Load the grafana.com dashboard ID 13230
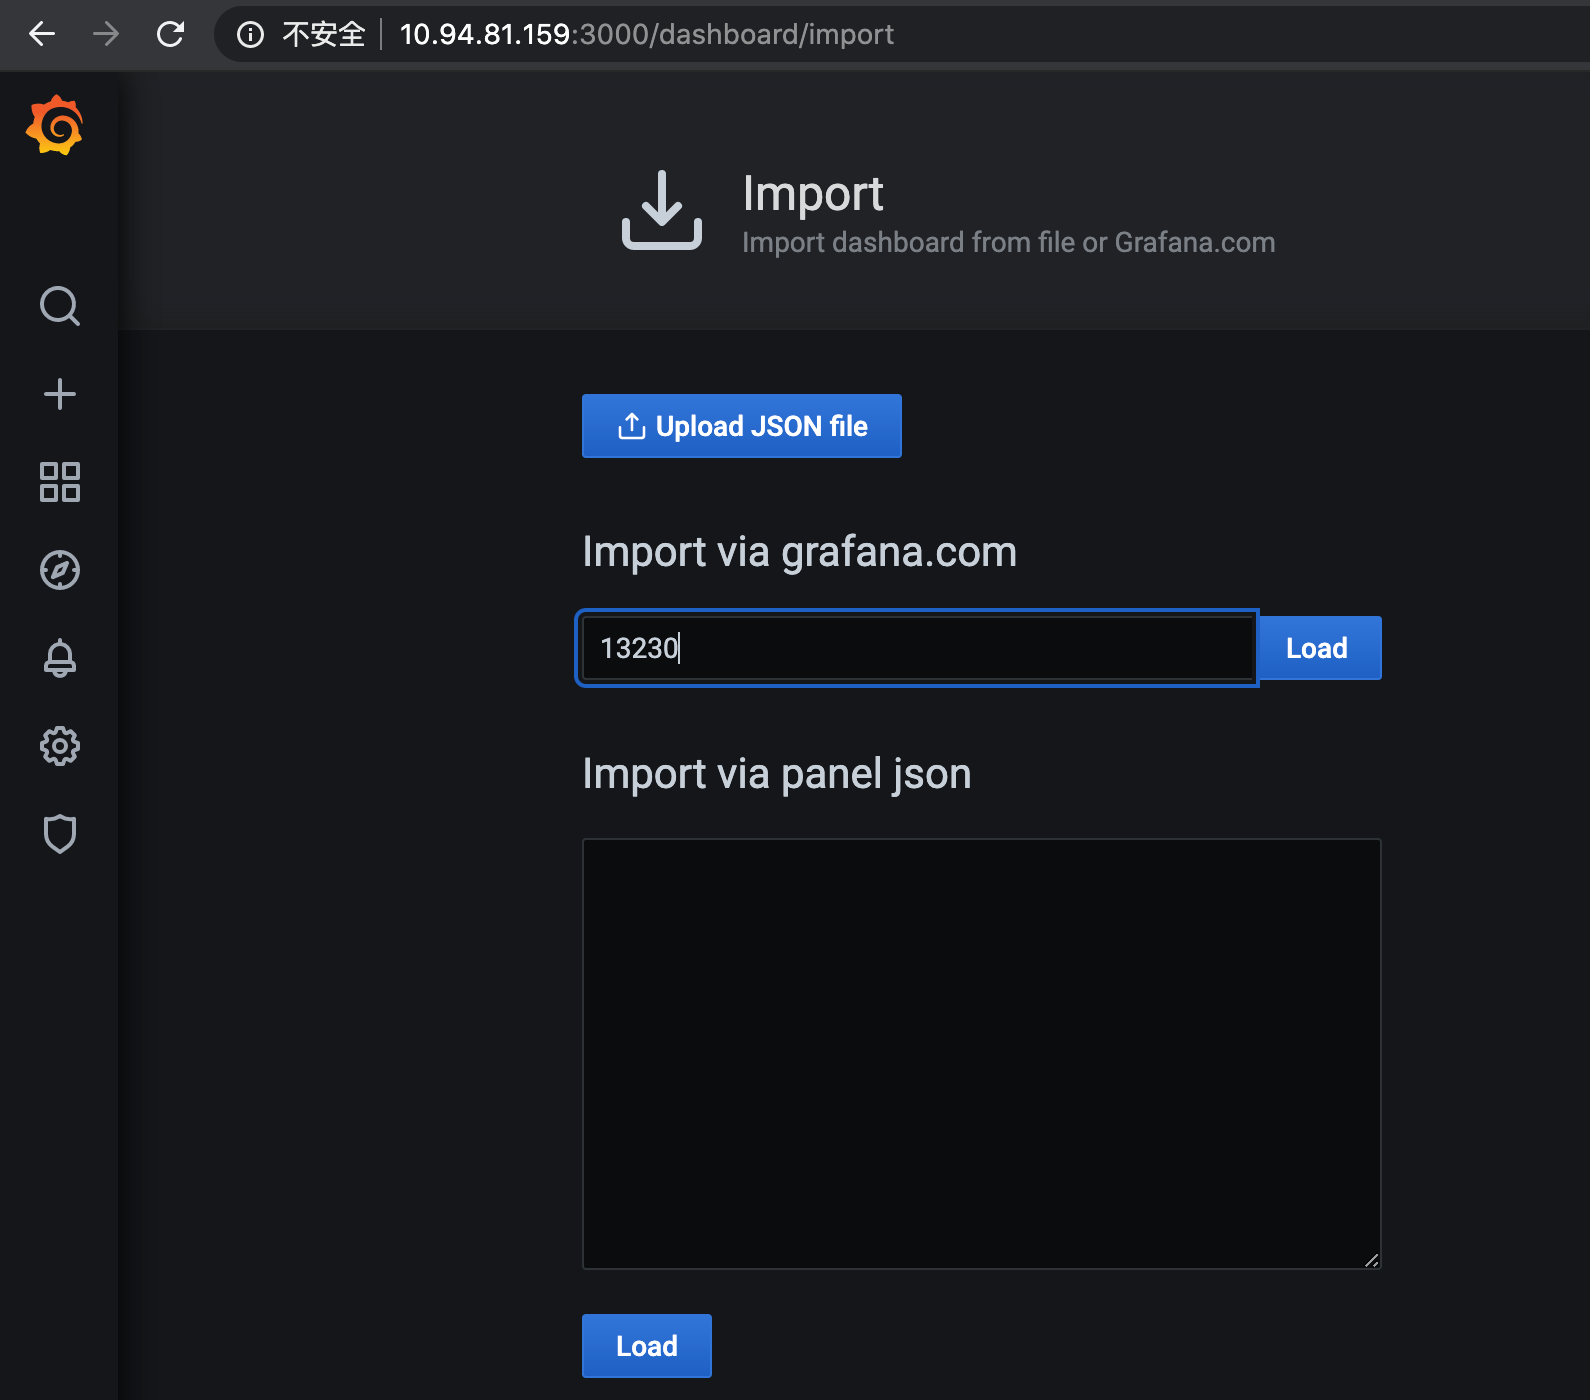 pyautogui.click(x=1318, y=648)
